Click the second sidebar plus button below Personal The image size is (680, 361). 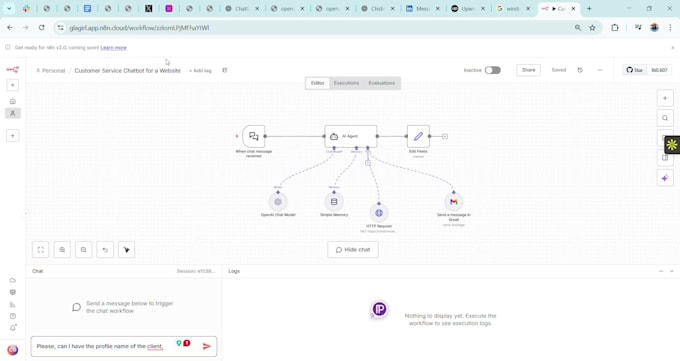click(x=13, y=136)
